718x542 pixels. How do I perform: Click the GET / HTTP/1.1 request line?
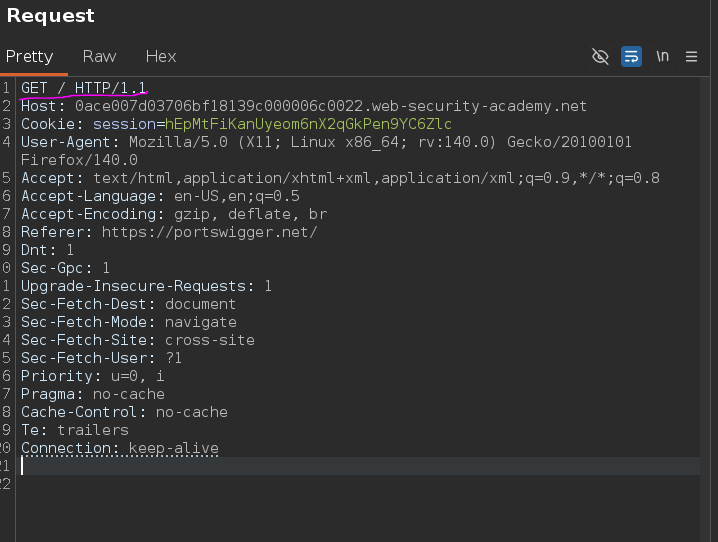[84, 87]
